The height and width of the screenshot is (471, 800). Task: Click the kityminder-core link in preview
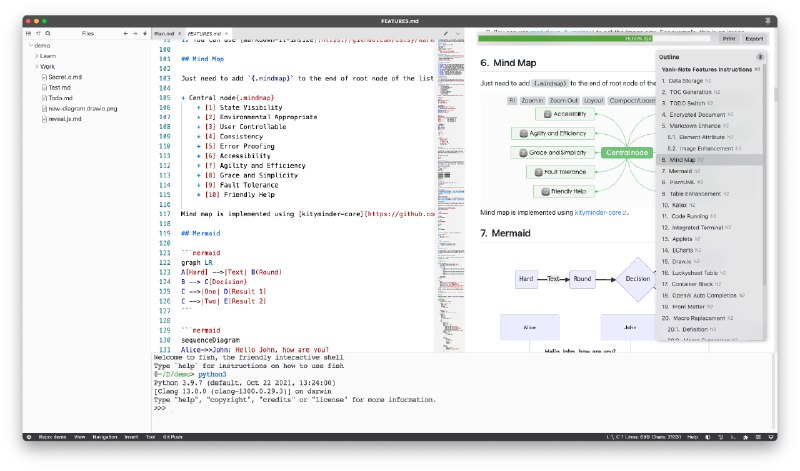600,213
